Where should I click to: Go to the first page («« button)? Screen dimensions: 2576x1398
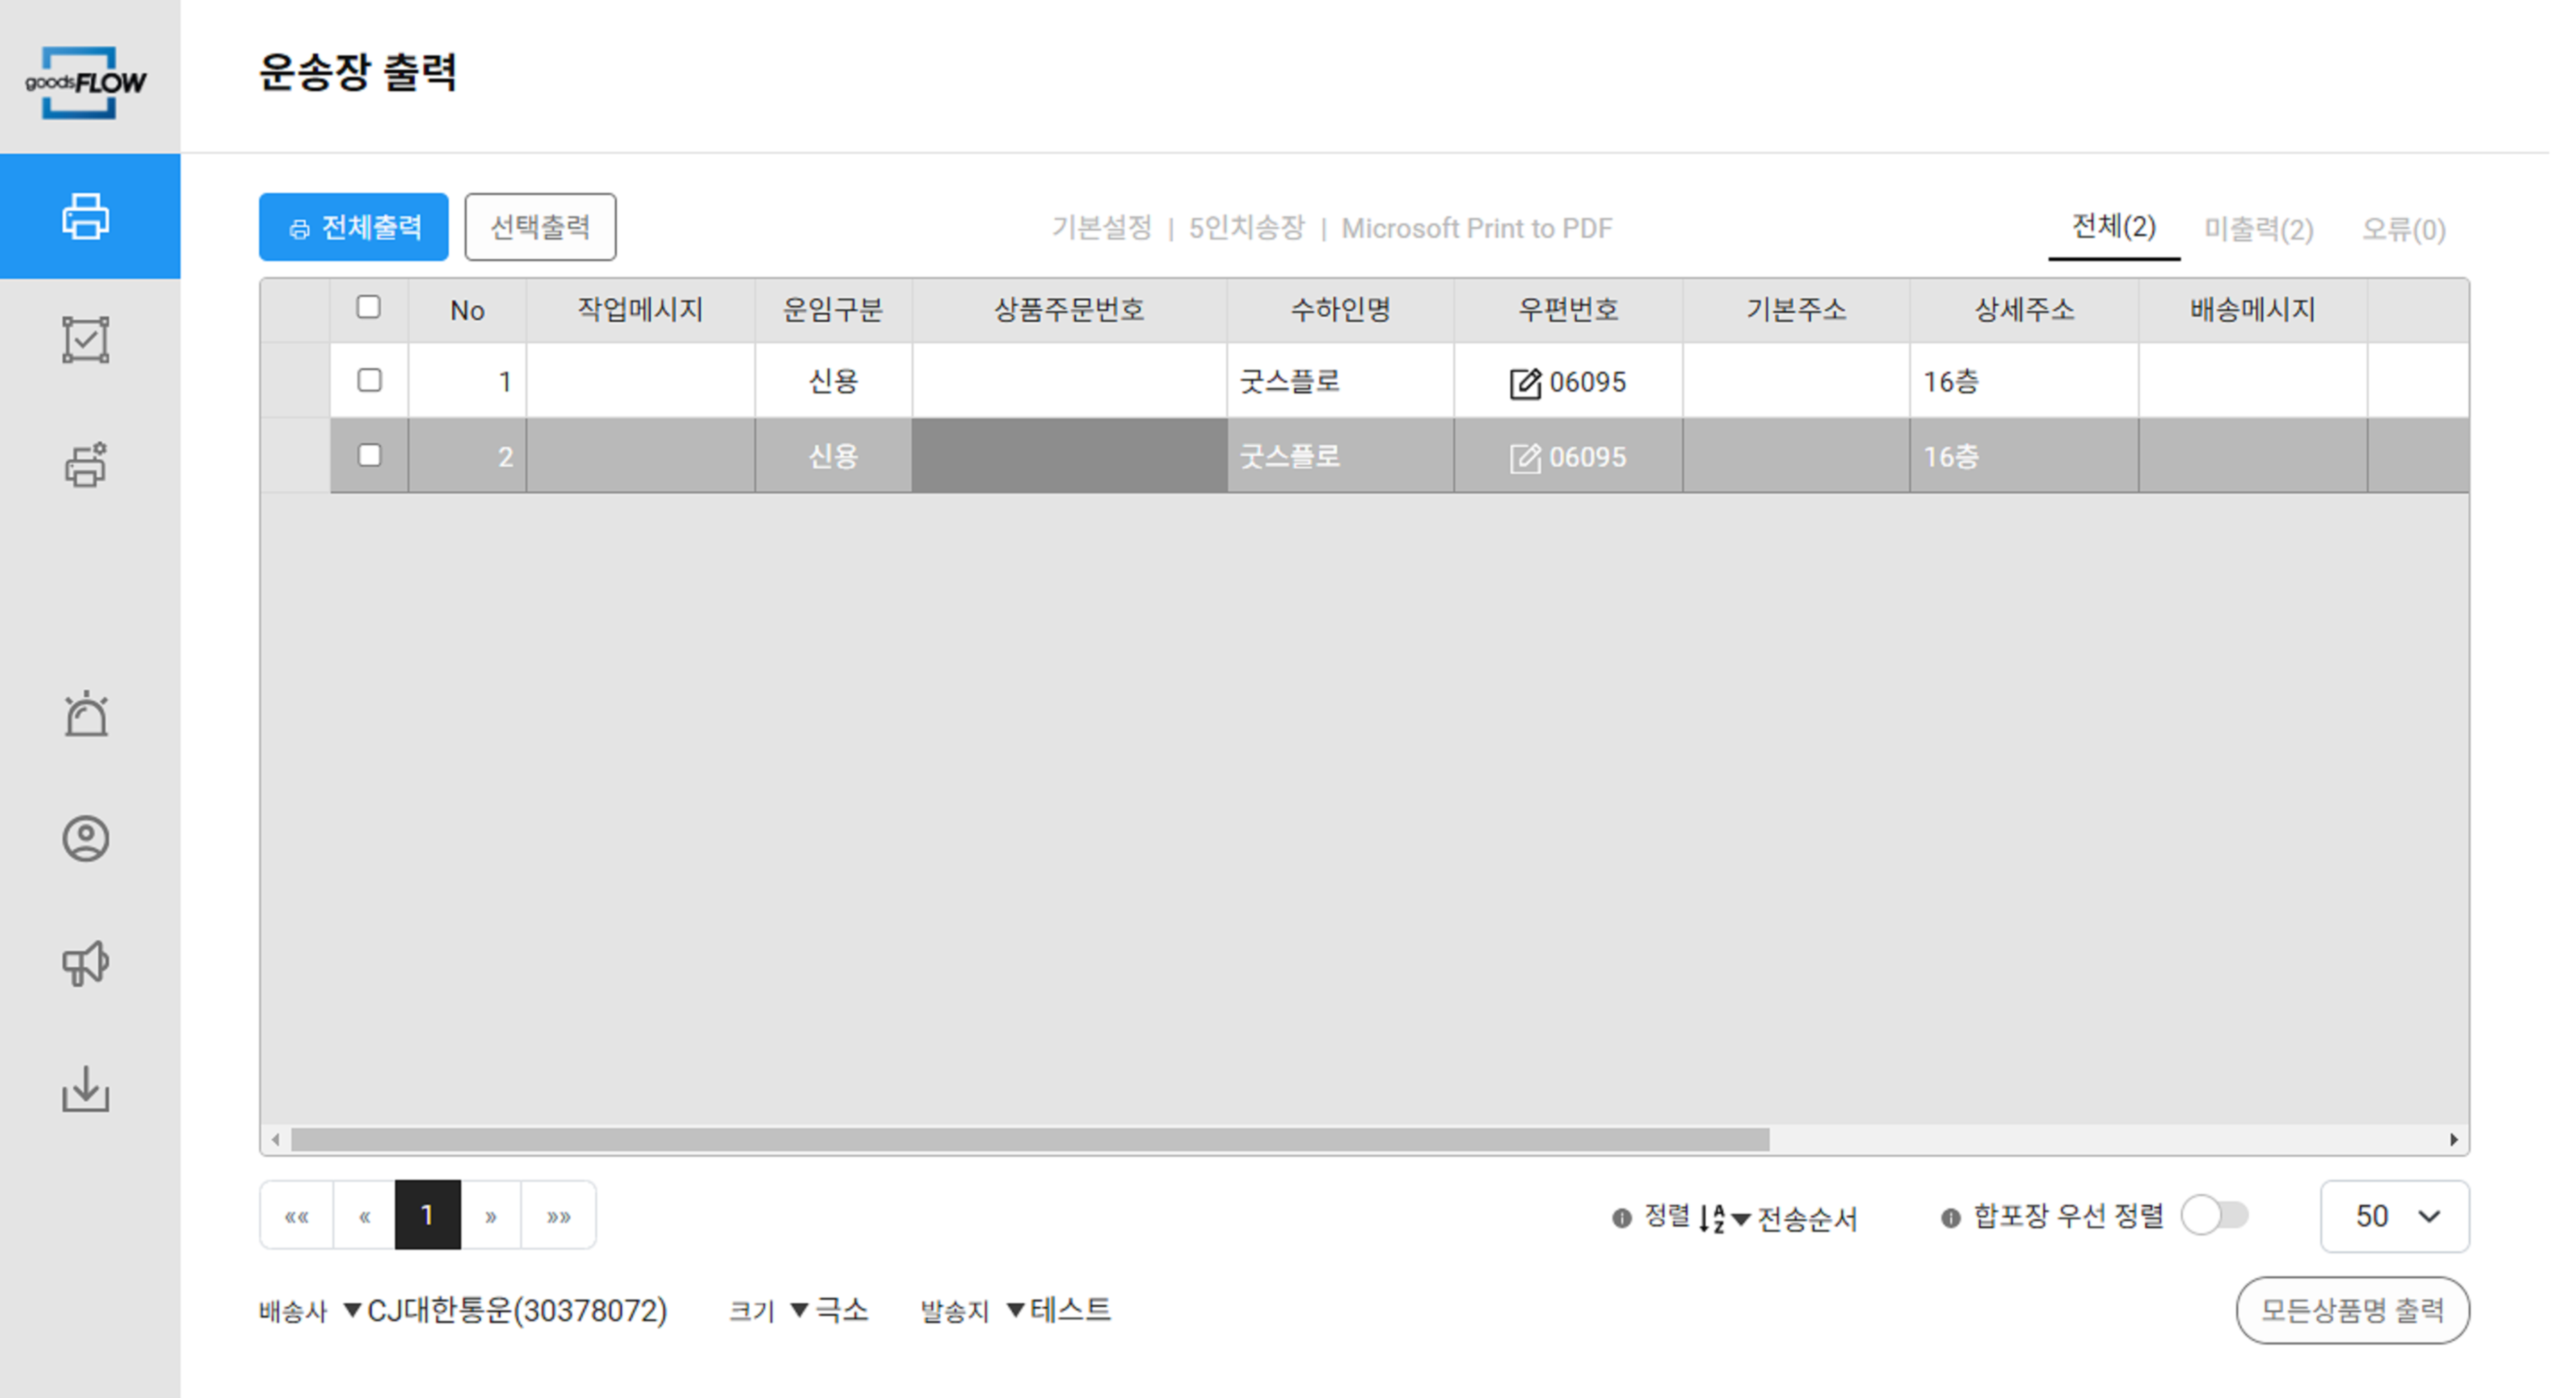click(x=297, y=1215)
